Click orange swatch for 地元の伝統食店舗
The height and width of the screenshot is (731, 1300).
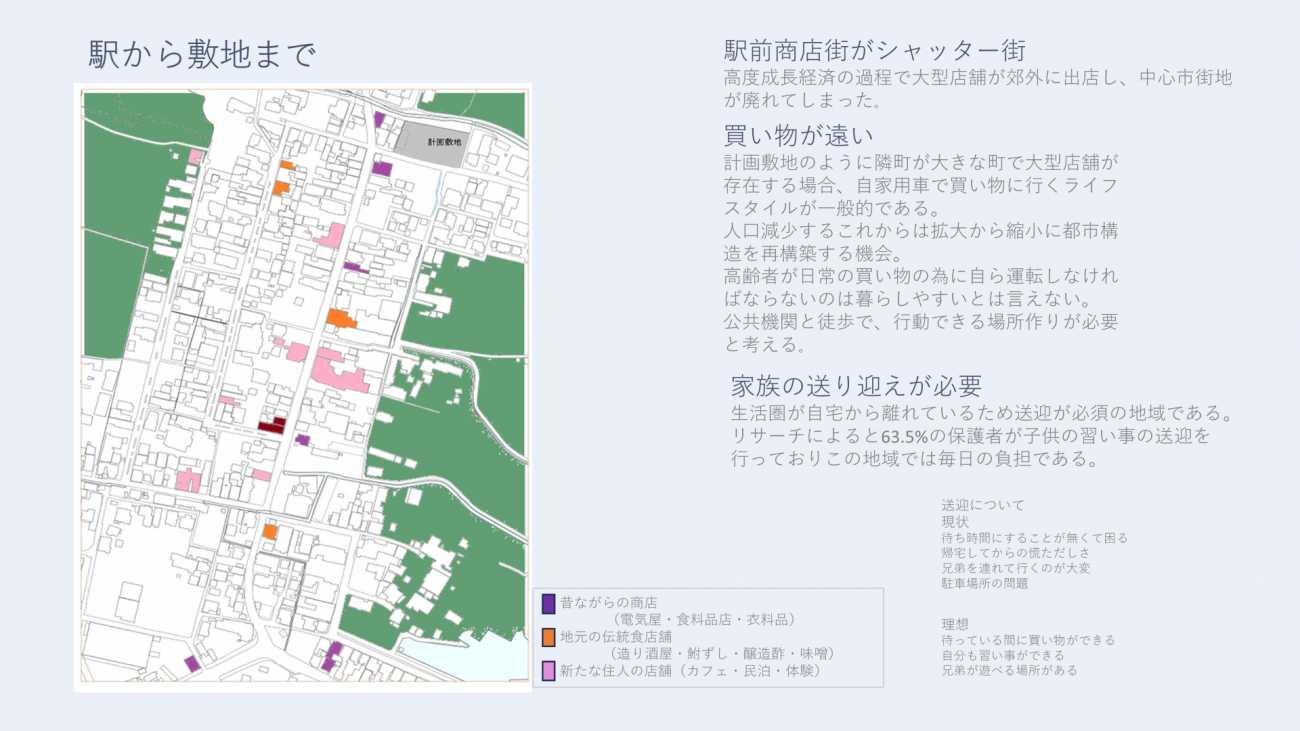548,637
